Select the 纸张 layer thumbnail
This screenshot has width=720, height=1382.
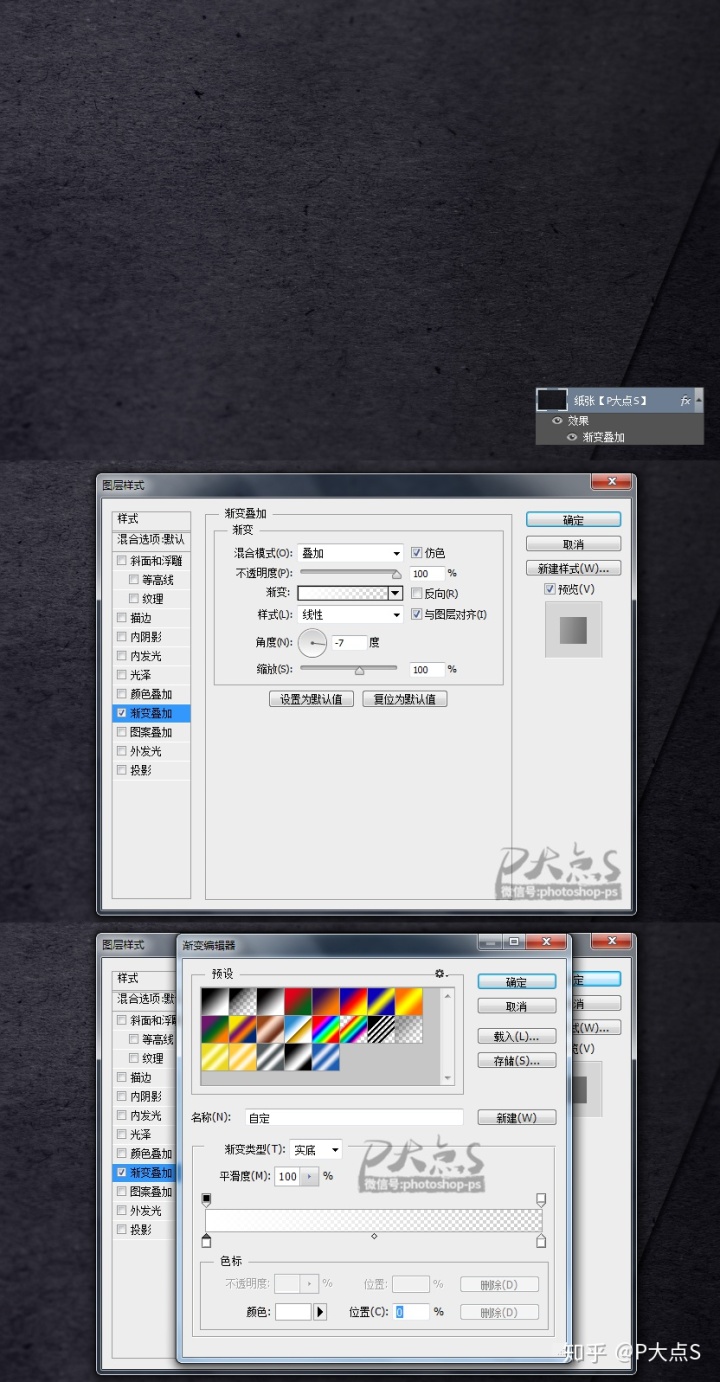[552, 400]
